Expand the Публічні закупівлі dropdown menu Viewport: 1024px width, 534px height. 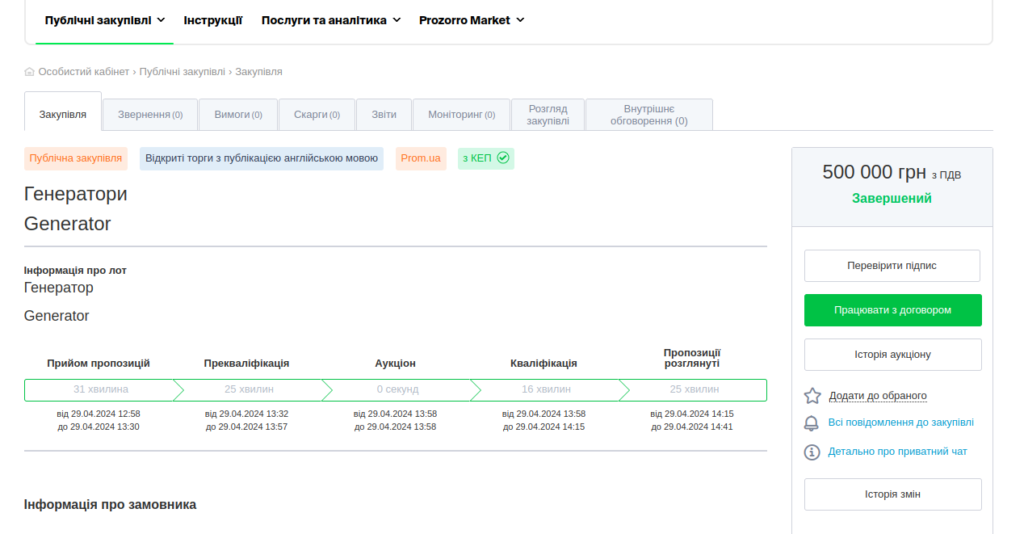105,20
